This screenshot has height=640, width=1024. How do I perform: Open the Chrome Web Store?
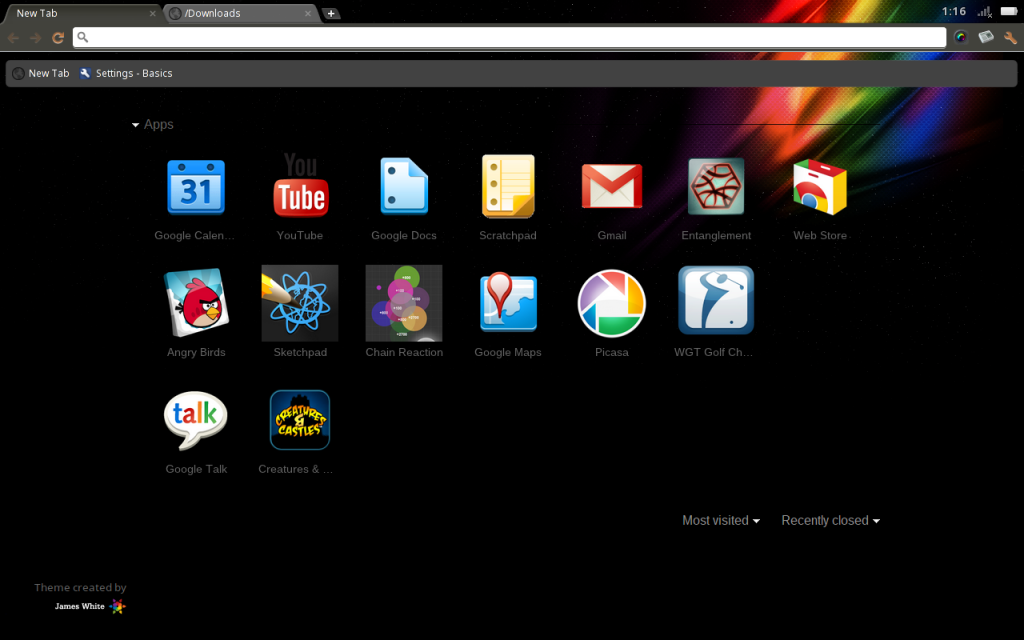point(820,187)
